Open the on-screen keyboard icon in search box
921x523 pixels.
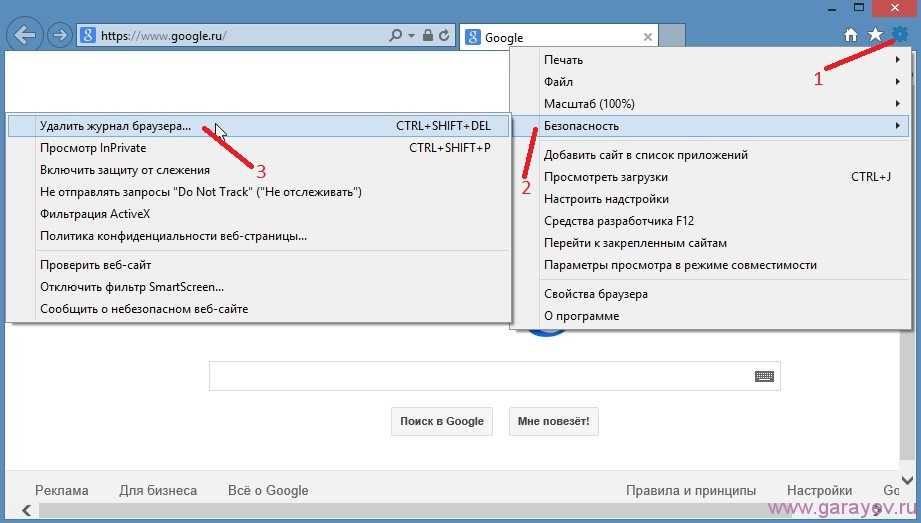pyautogui.click(x=764, y=376)
